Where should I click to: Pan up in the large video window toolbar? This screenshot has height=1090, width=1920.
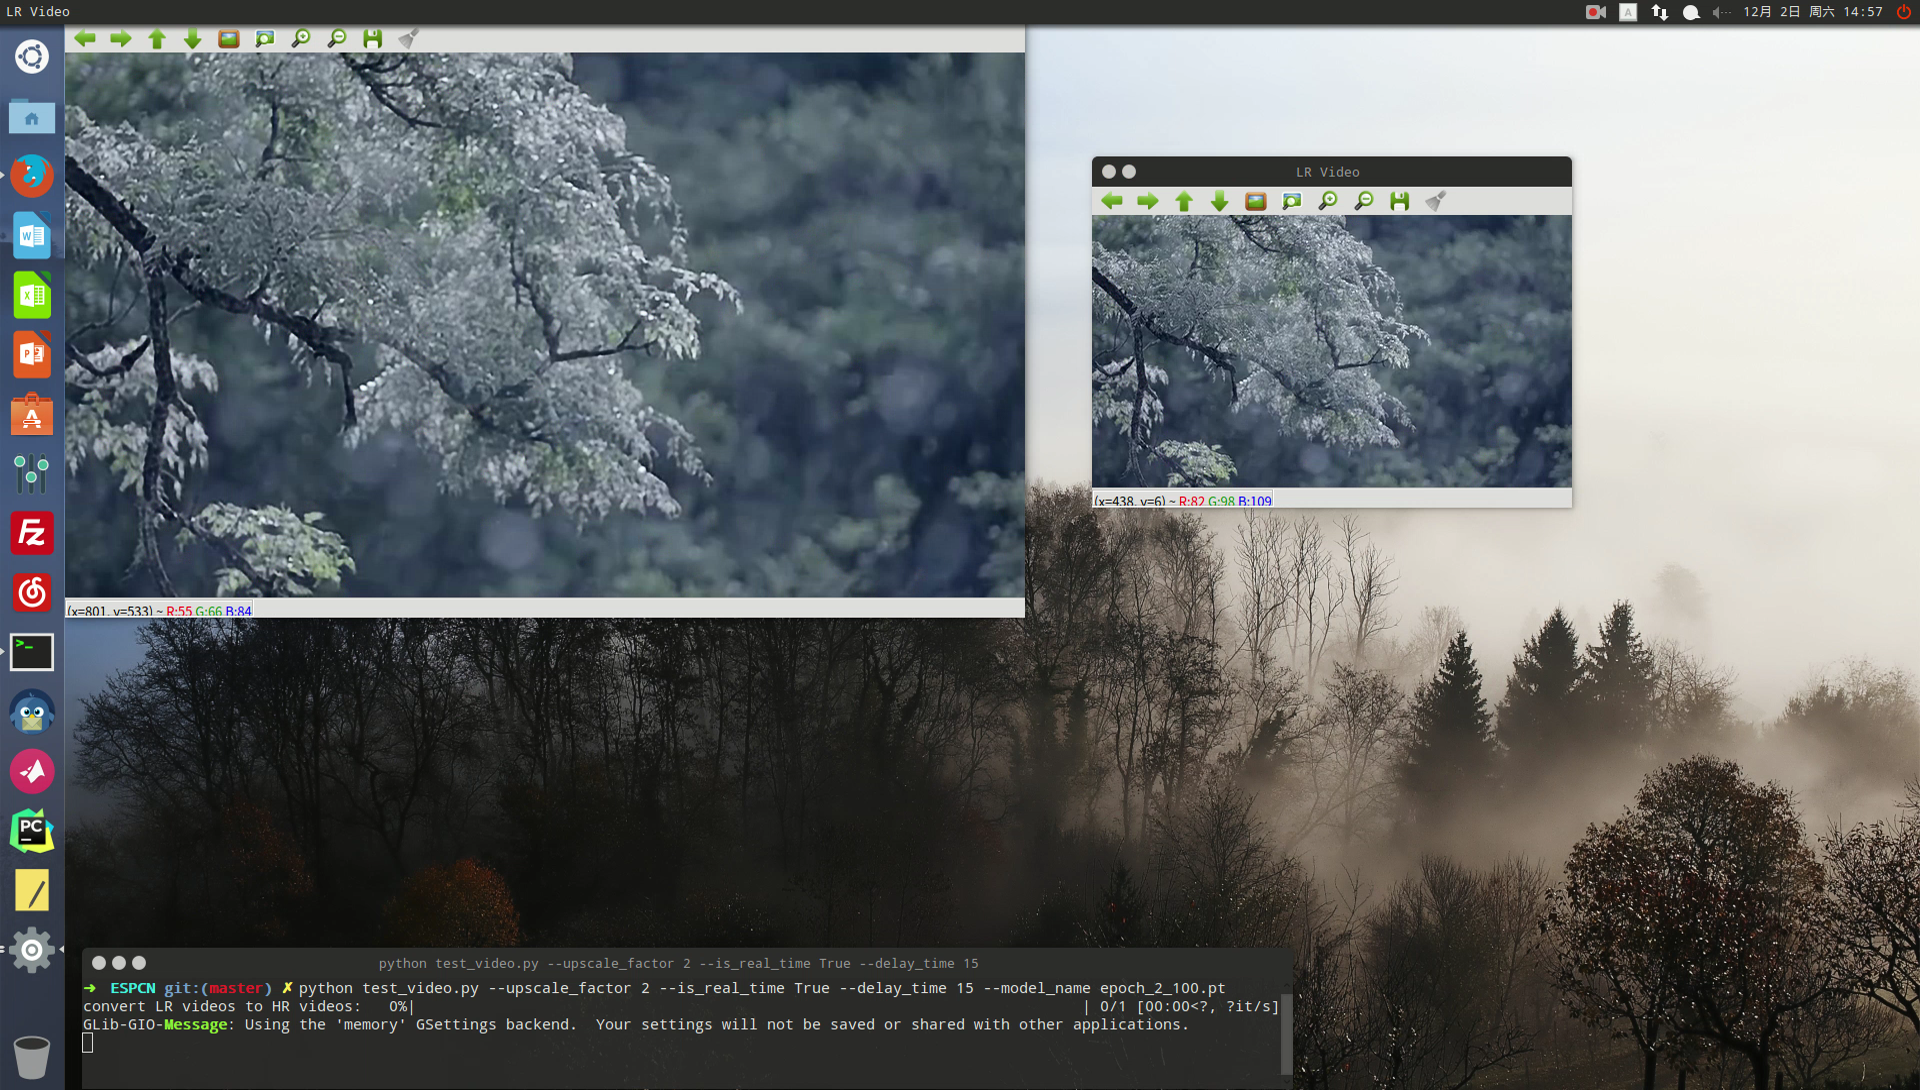coord(156,39)
